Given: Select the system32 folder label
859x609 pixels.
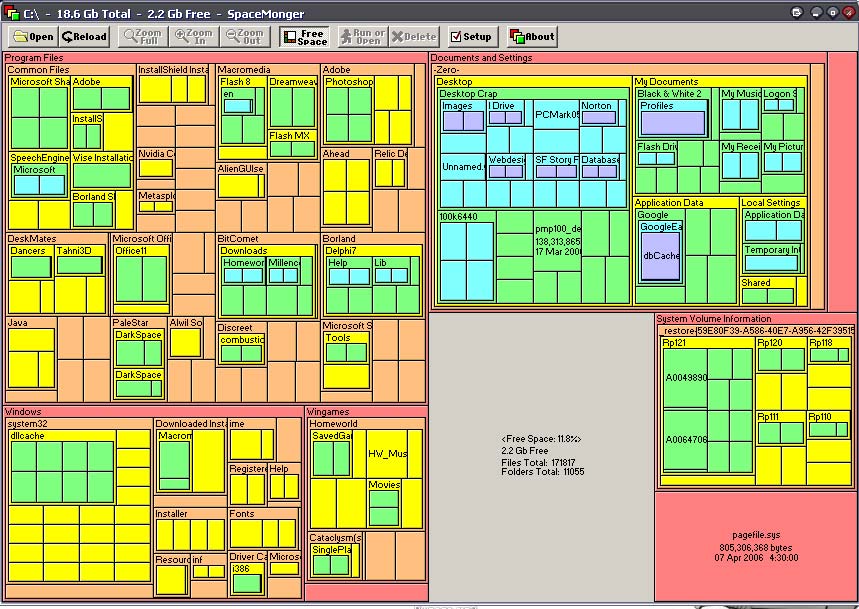Looking at the screenshot, I should tap(27, 424).
